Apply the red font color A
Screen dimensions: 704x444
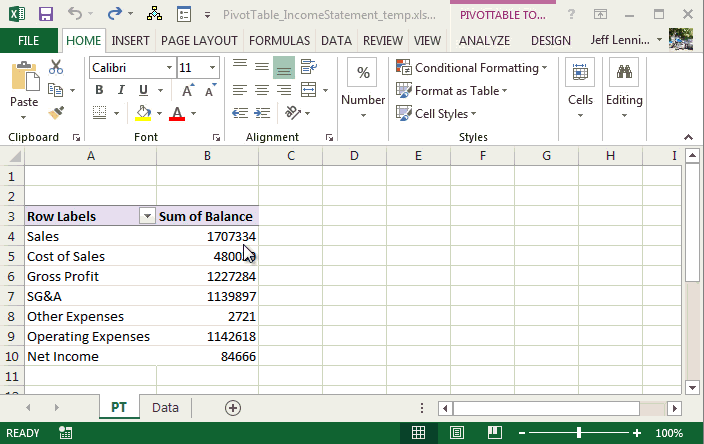pos(177,113)
